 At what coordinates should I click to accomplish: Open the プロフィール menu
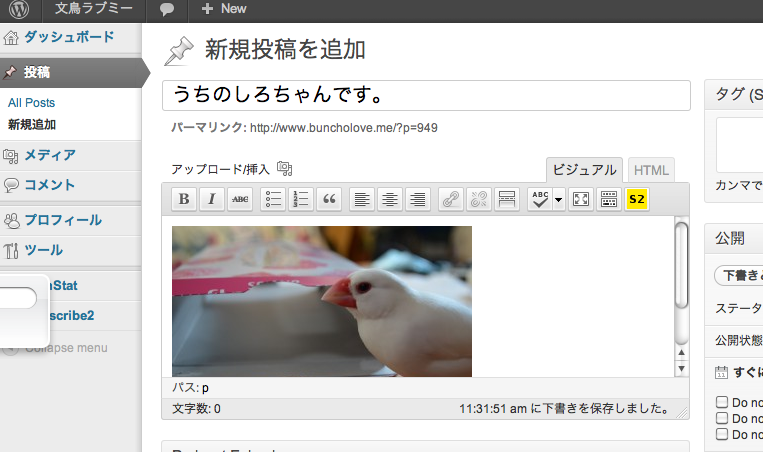point(63,220)
